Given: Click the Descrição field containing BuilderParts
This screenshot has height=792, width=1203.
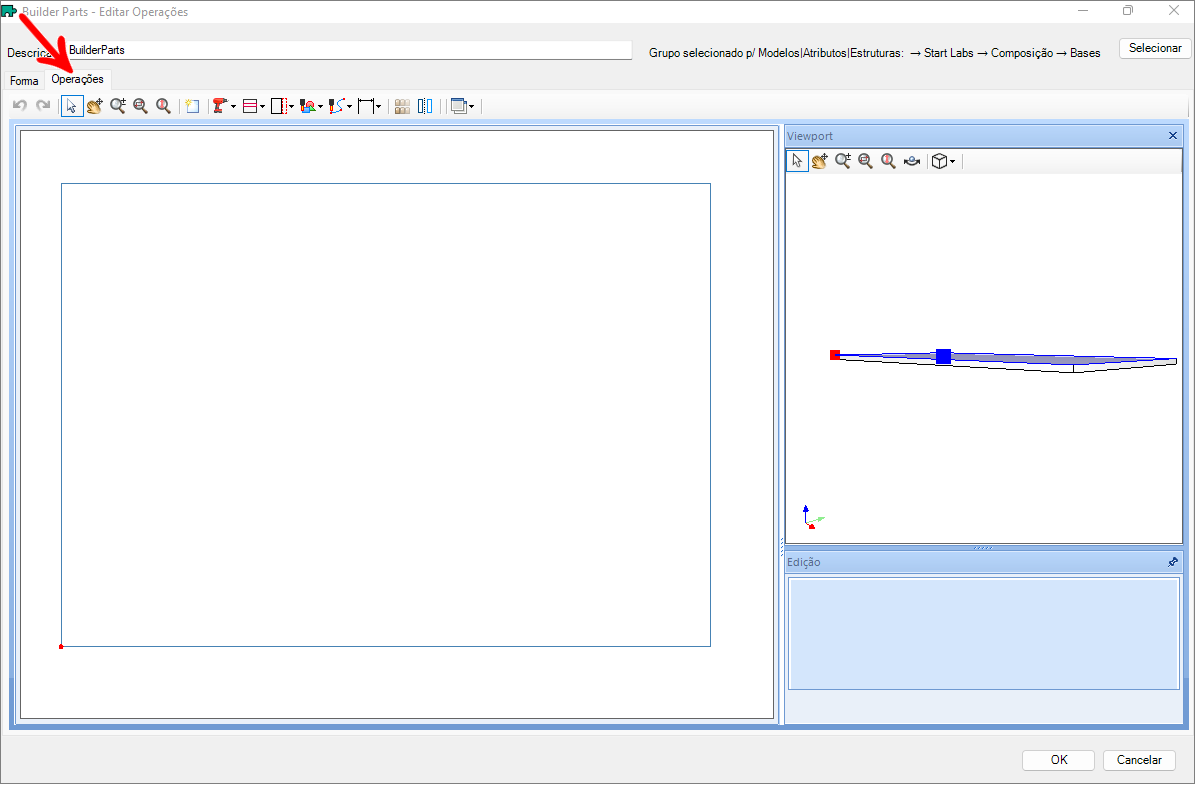Looking at the screenshot, I should coord(349,49).
